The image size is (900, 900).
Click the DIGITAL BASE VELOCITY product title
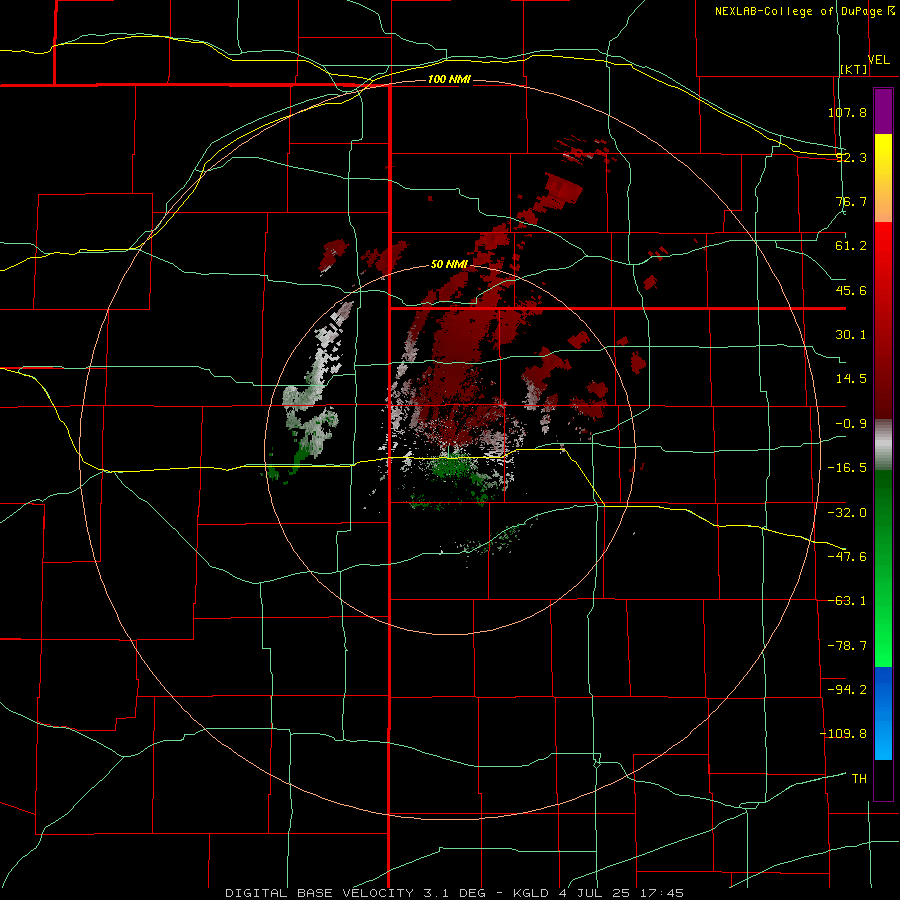319,893
